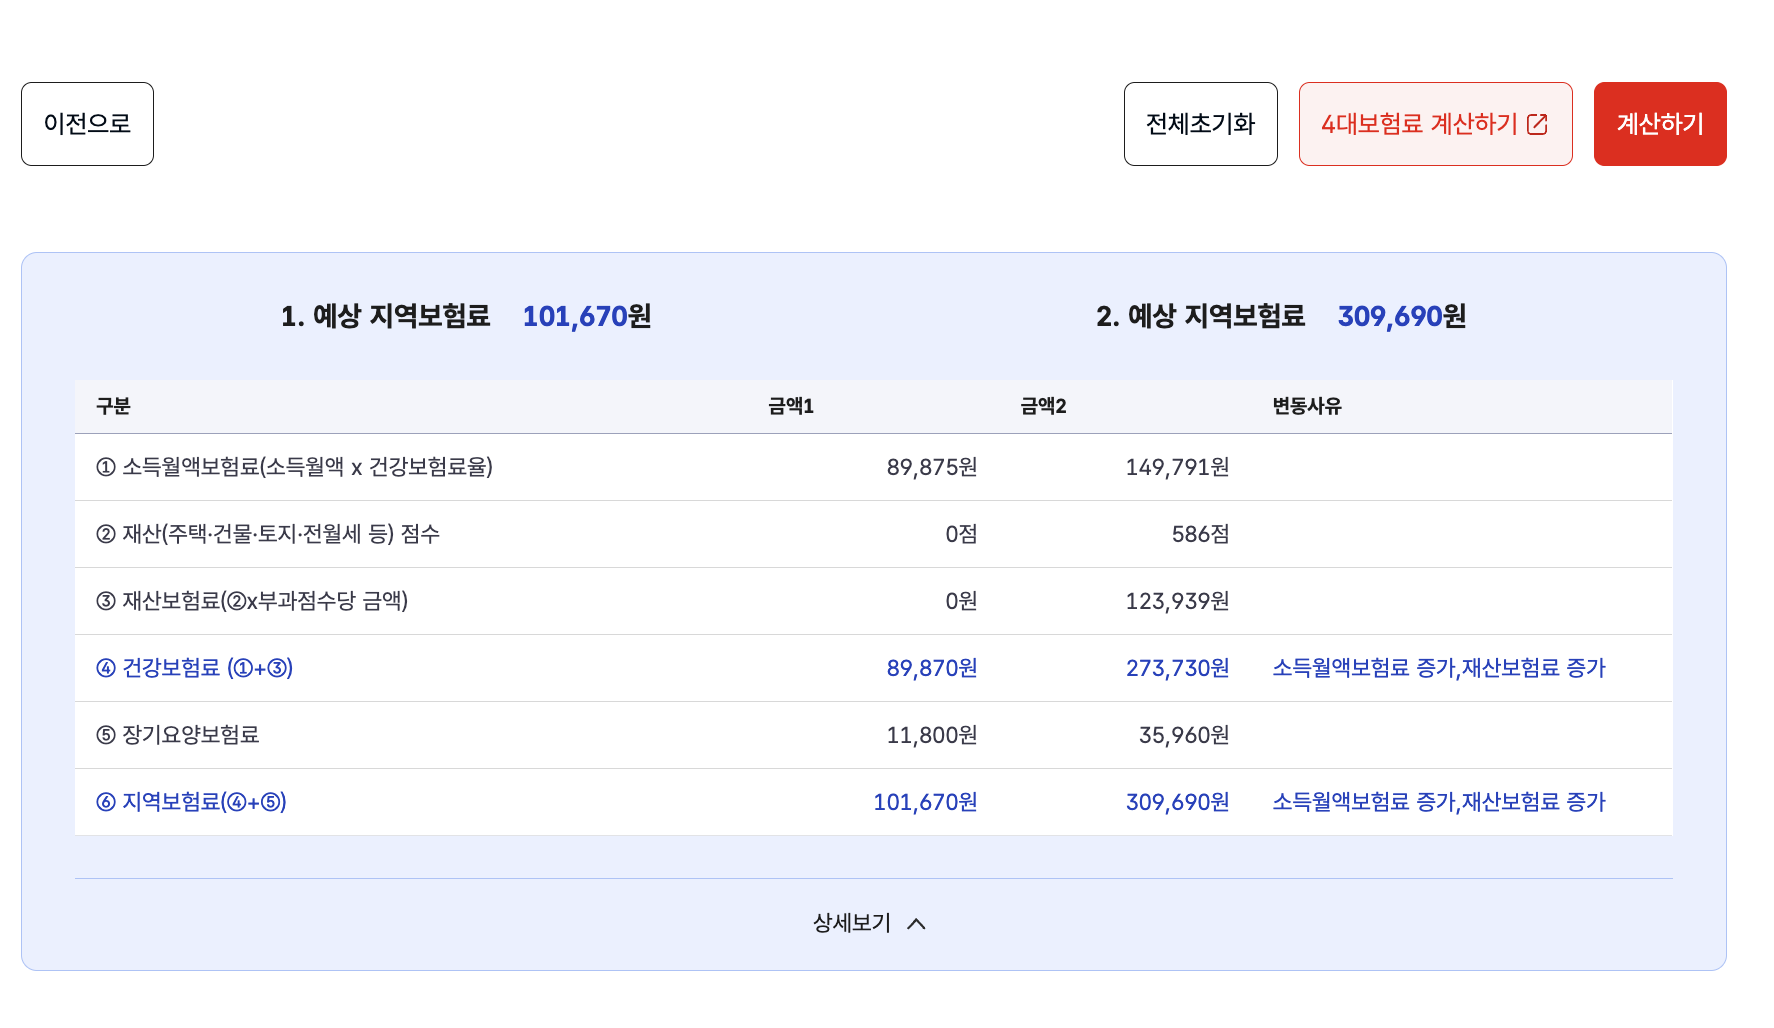Select ④ 건강보험료 (①+③) row label
The image size is (1774, 1028).
point(195,668)
